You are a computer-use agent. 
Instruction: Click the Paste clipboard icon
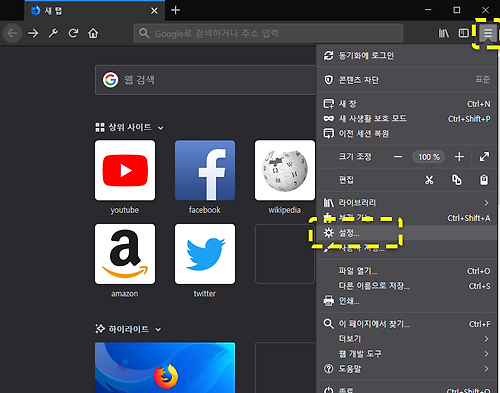(x=484, y=180)
